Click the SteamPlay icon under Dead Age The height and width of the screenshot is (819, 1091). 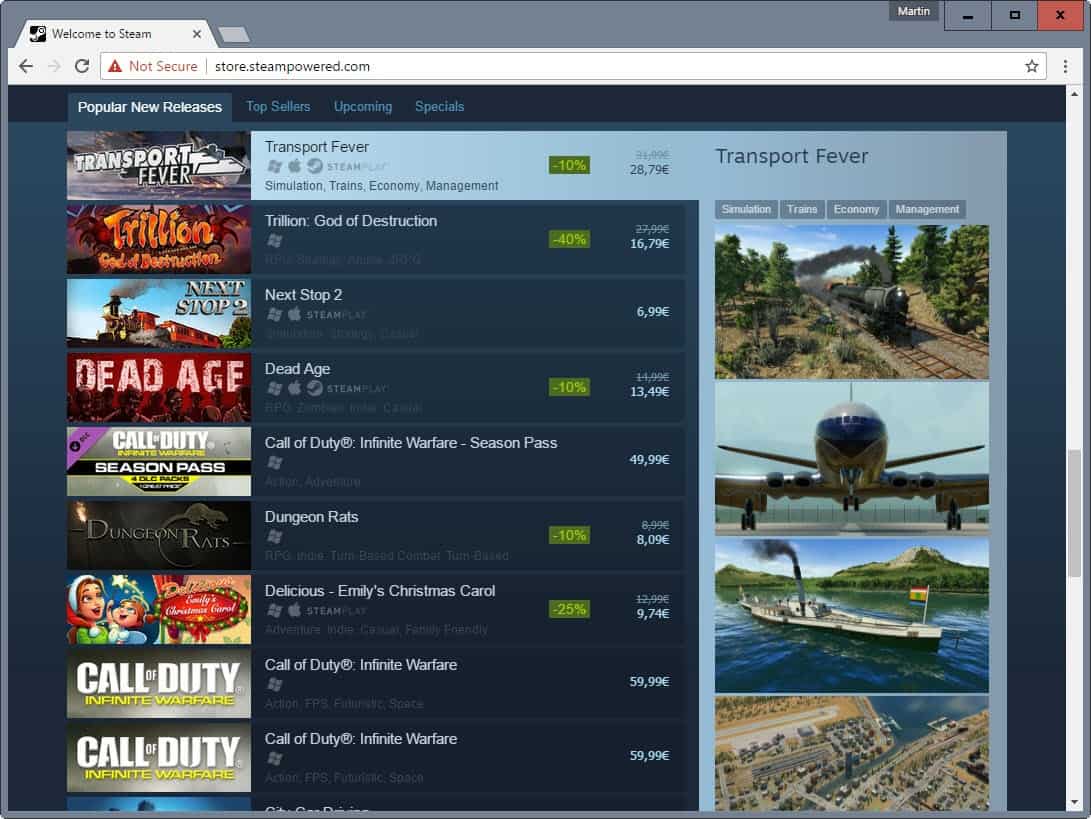315,388
